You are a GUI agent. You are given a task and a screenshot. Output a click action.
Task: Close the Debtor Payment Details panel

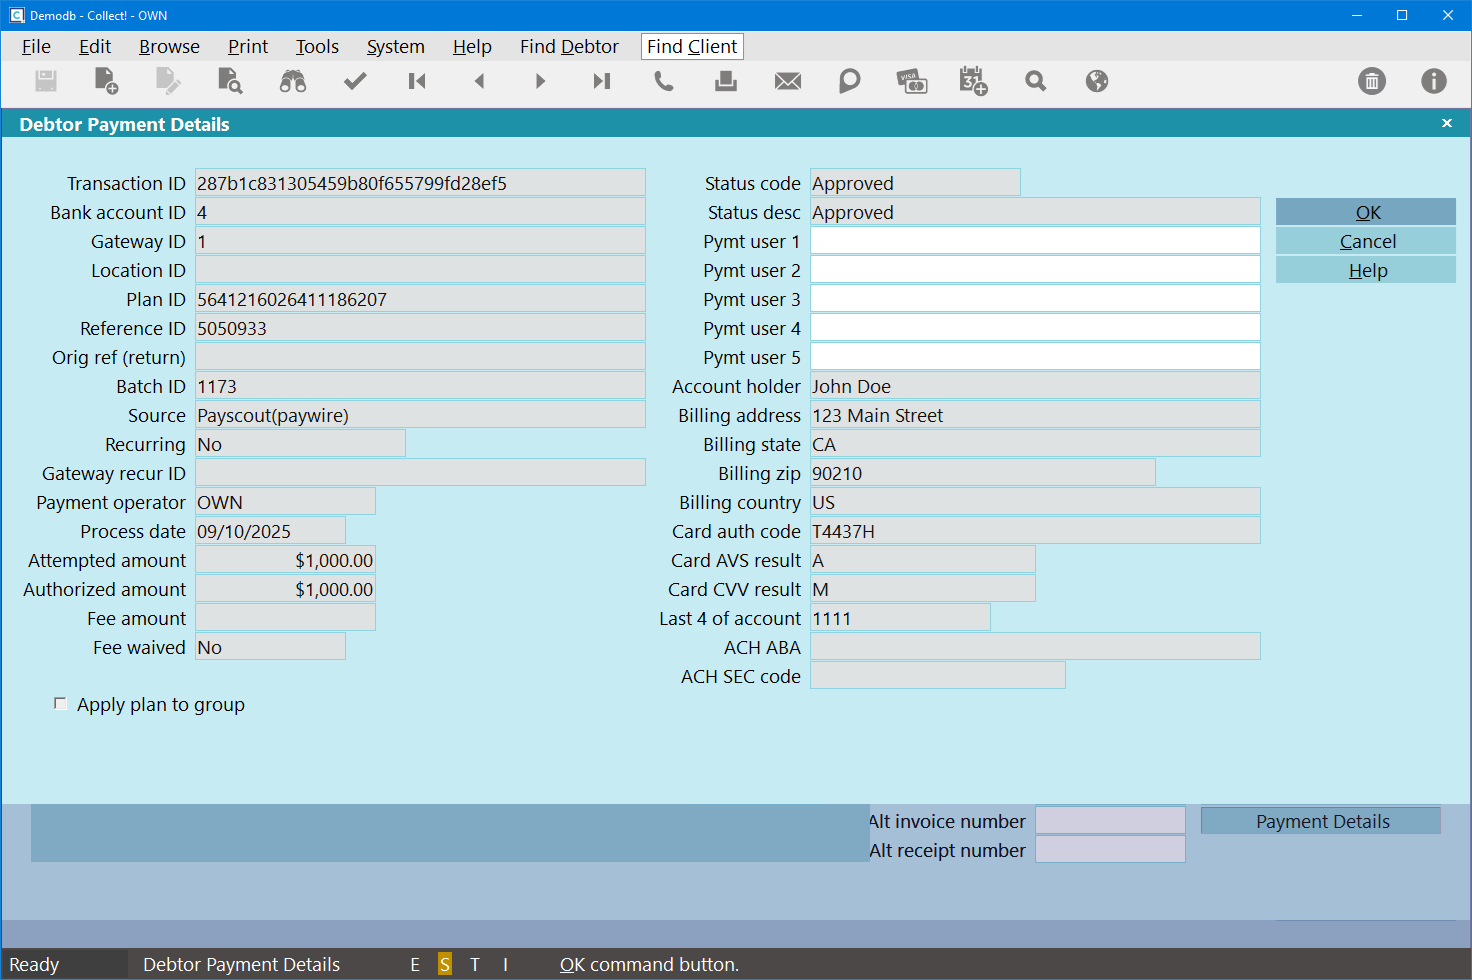click(x=1446, y=123)
